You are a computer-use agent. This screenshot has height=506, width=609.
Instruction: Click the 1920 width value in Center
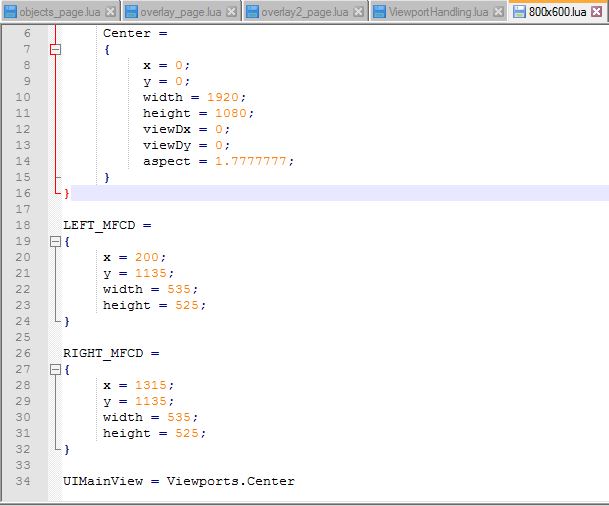point(224,97)
